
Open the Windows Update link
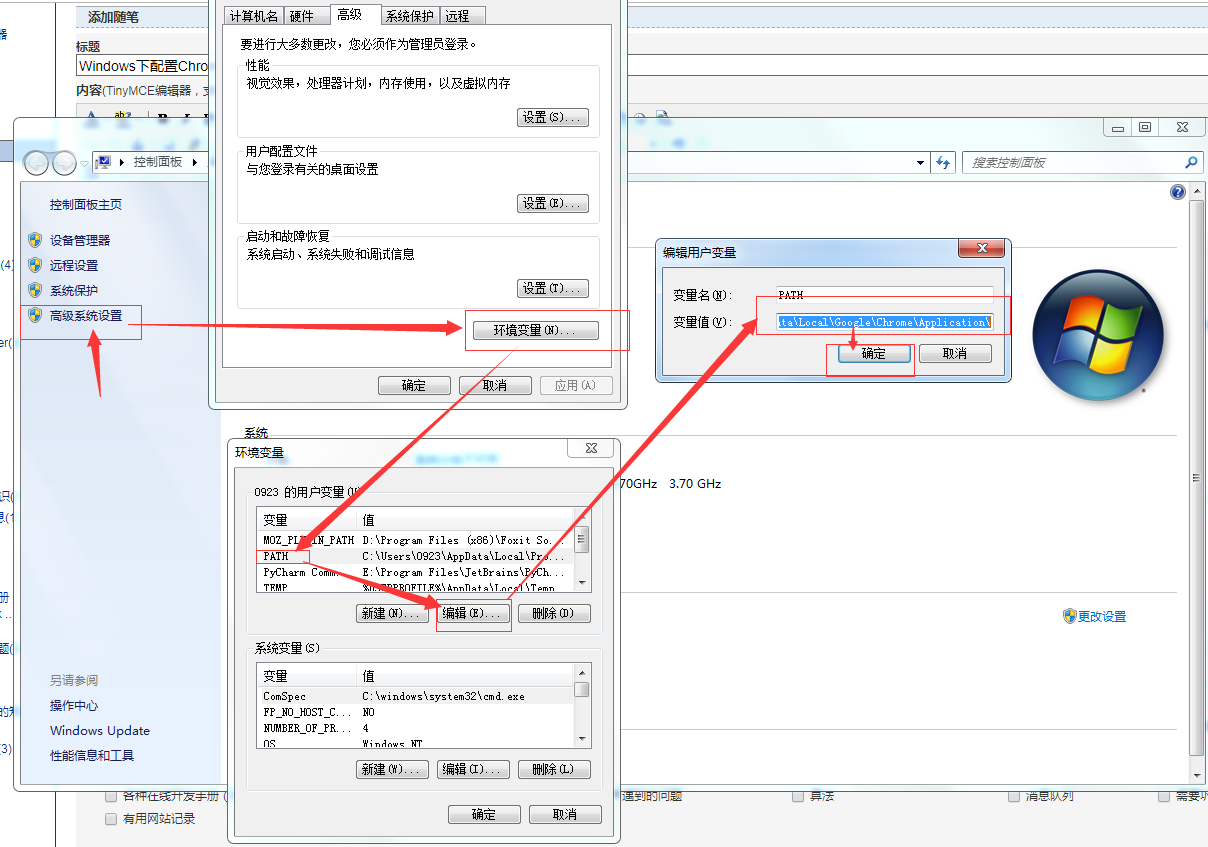coord(98,731)
